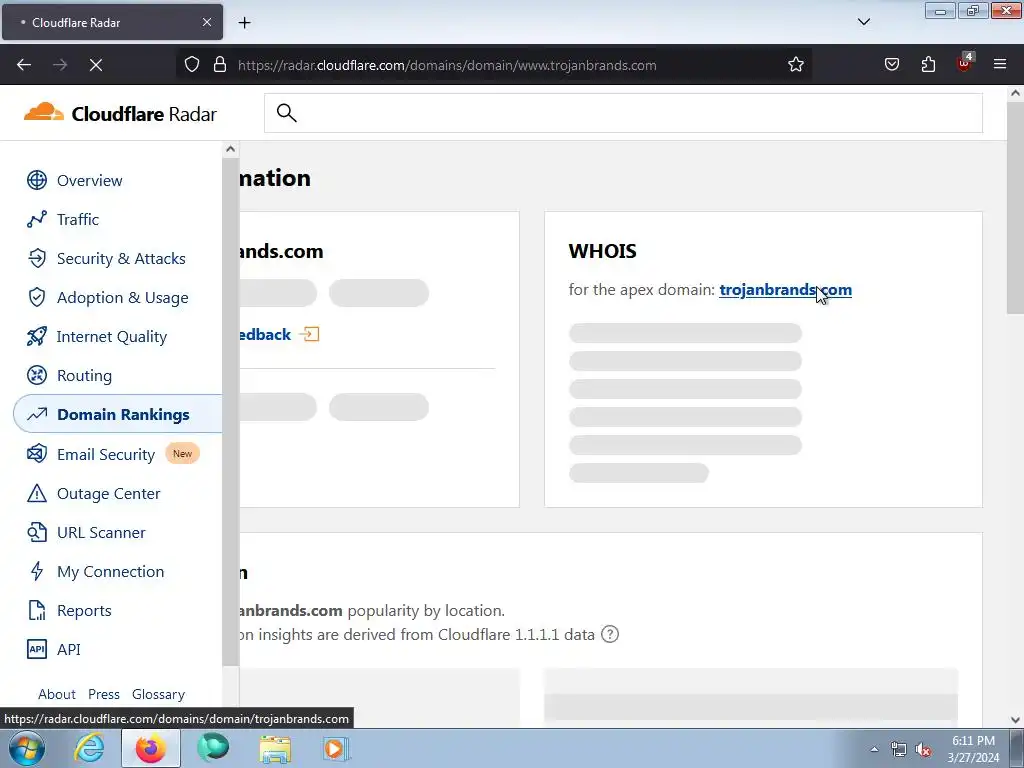The image size is (1024, 768).
Task: Open the list all tabs dropdown
Action: click(863, 22)
